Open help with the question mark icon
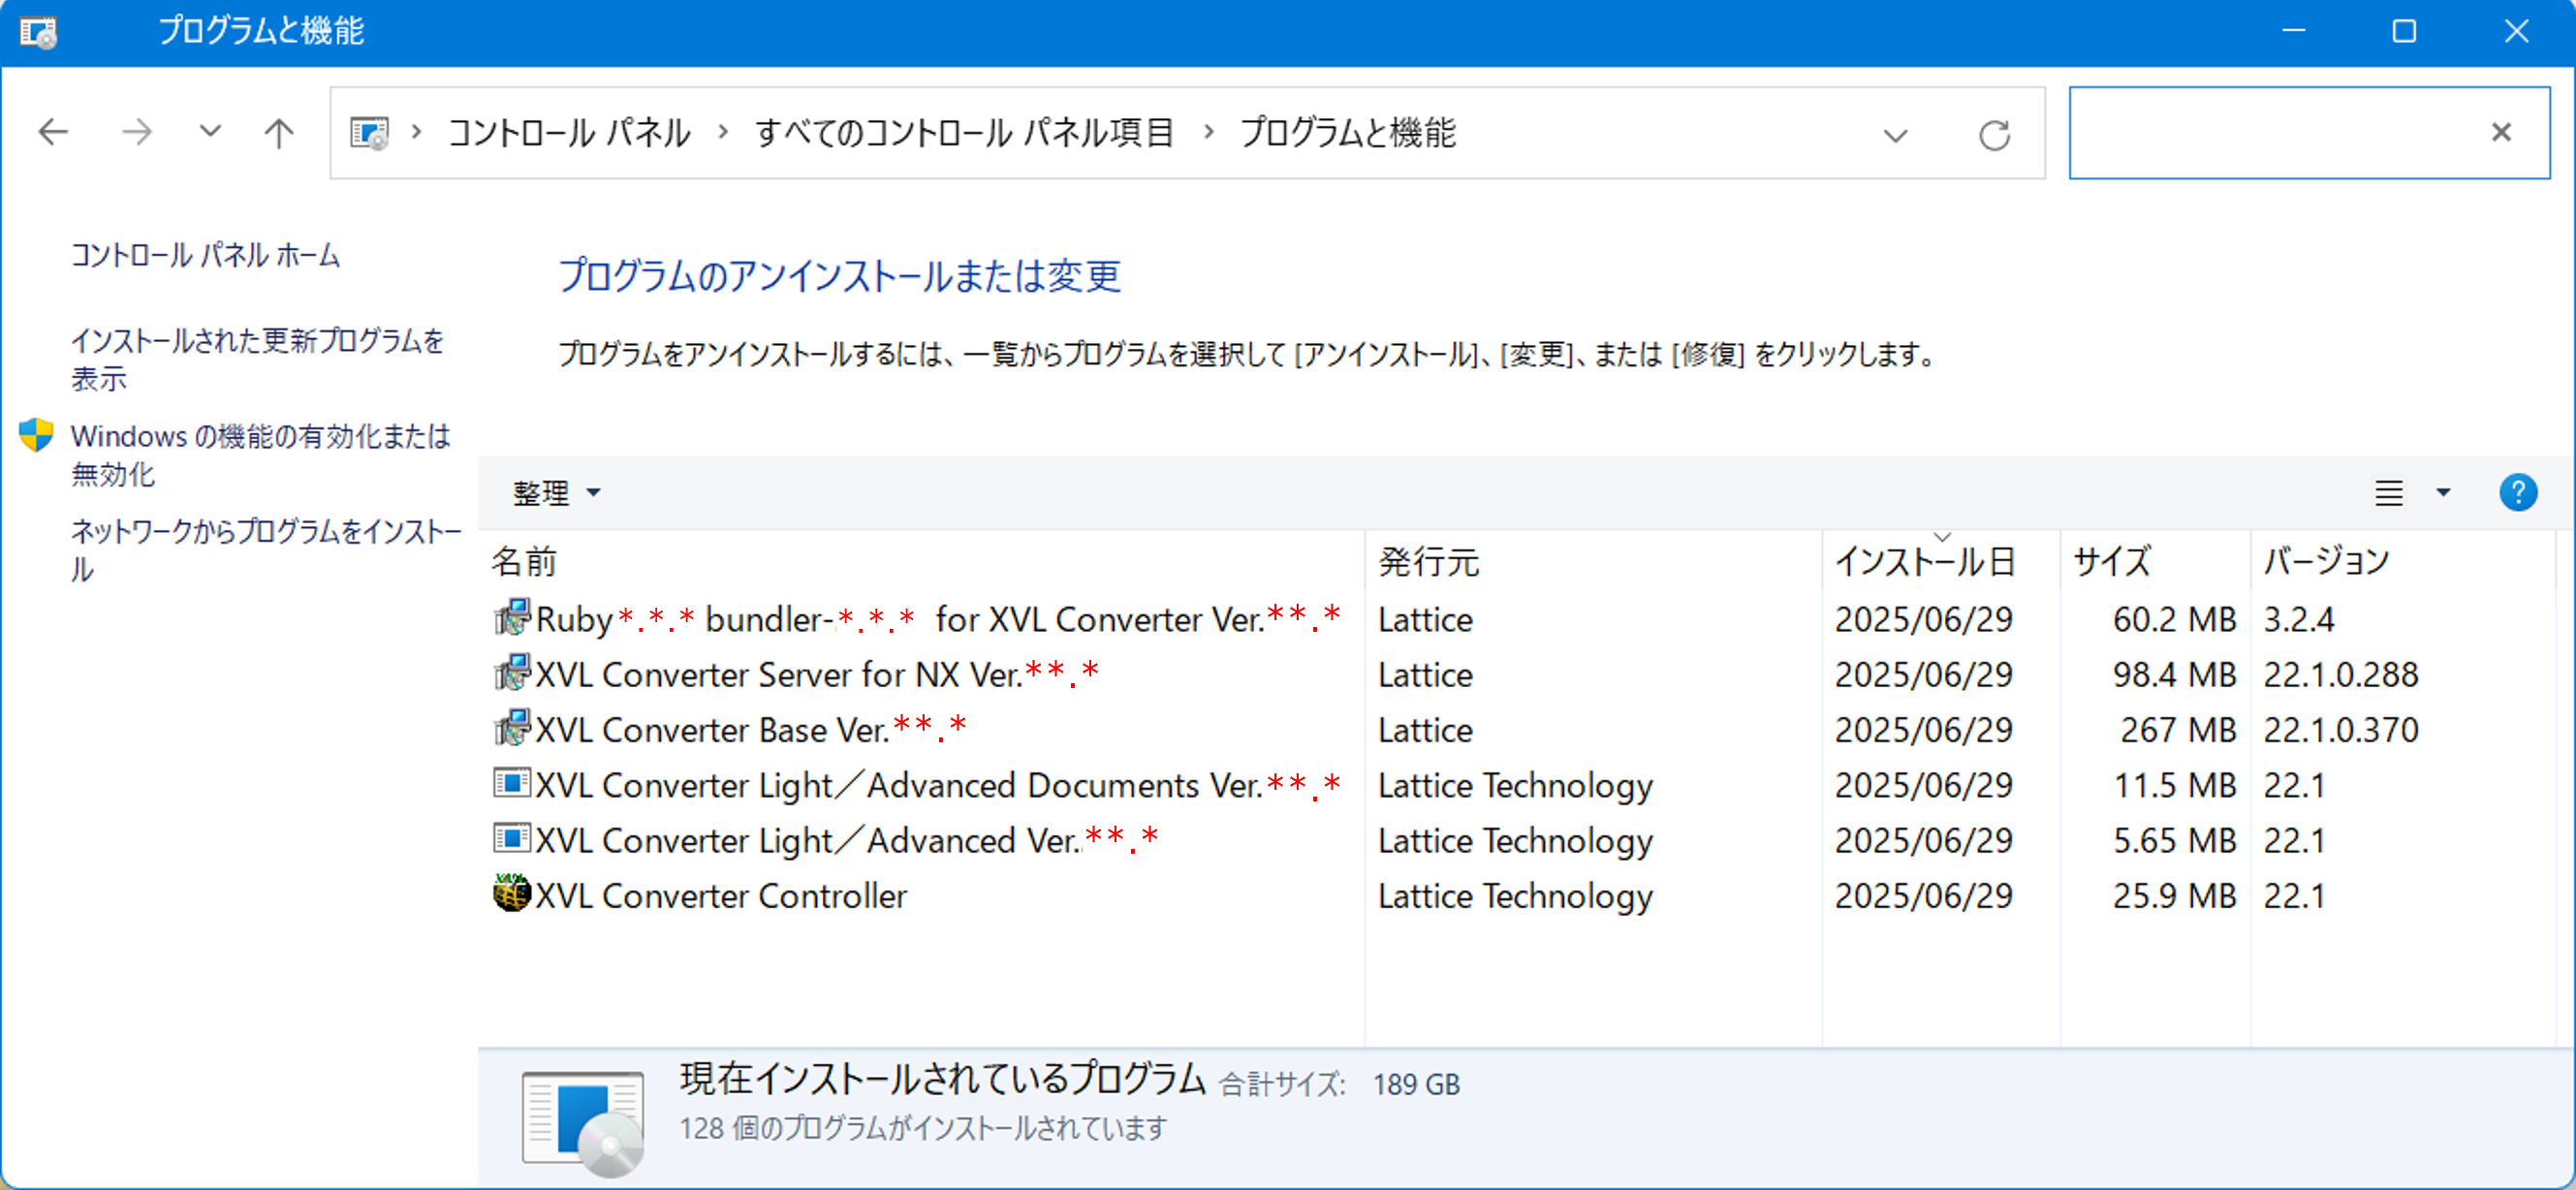Image resolution: width=2576 pixels, height=1190 pixels. pos(2517,492)
